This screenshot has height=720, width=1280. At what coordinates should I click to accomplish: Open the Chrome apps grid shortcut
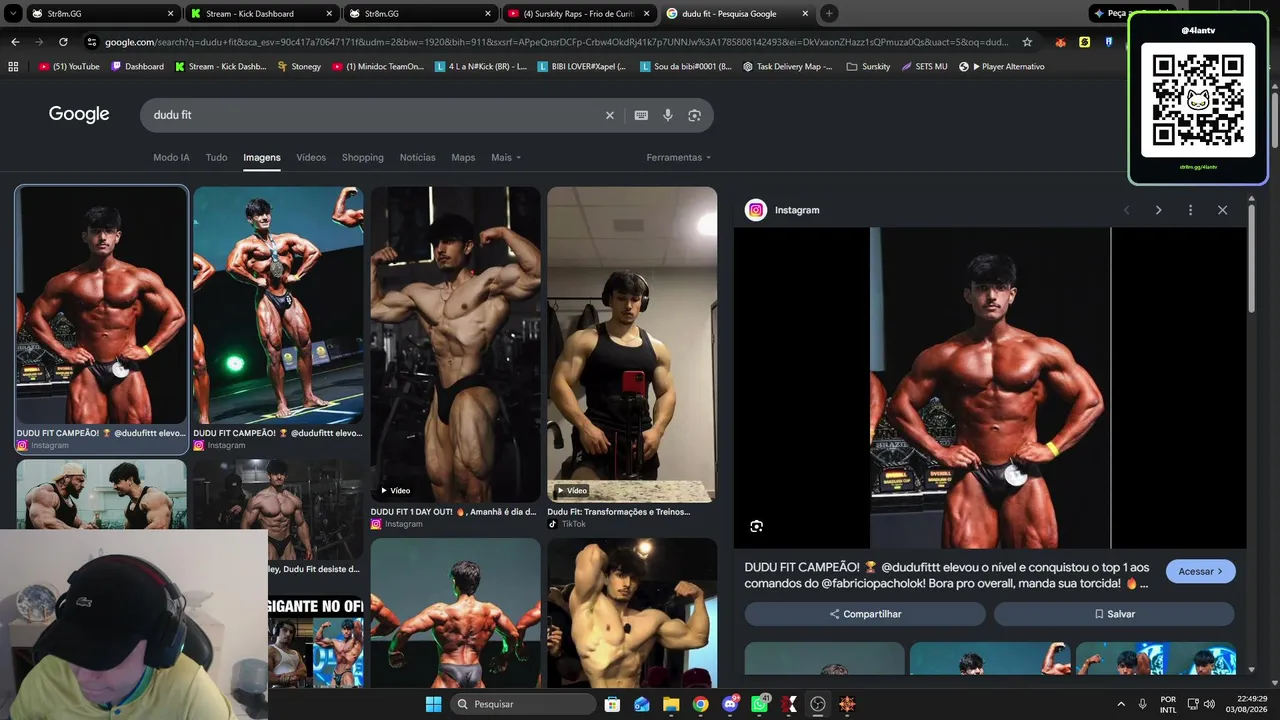click(13, 67)
